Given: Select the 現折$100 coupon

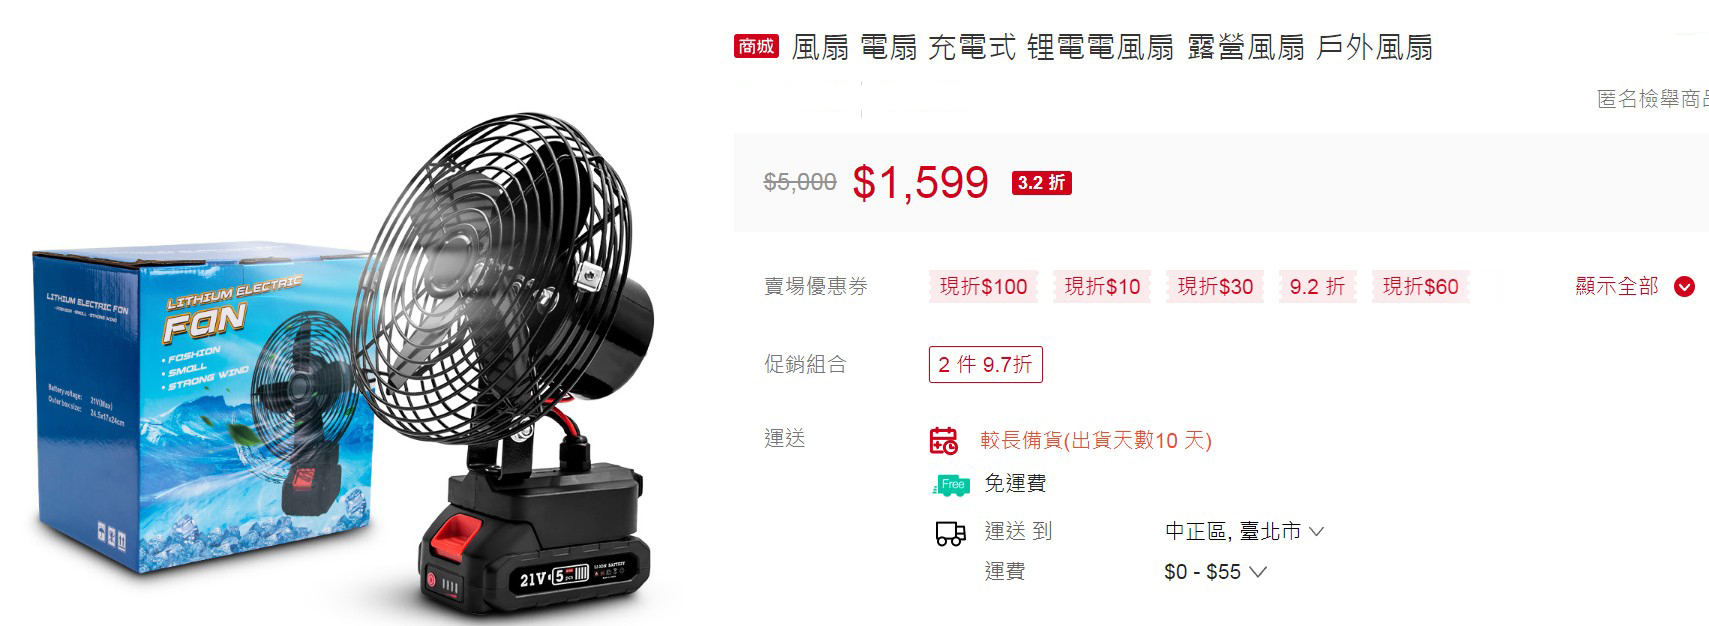Looking at the screenshot, I should pos(984,287).
